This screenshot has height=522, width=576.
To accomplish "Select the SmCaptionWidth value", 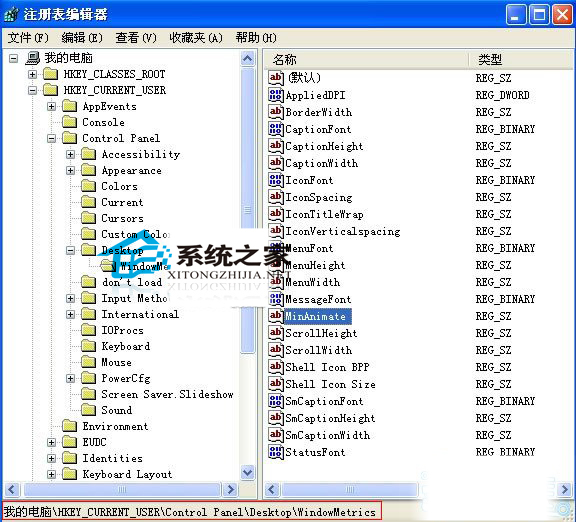I will coord(328,435).
